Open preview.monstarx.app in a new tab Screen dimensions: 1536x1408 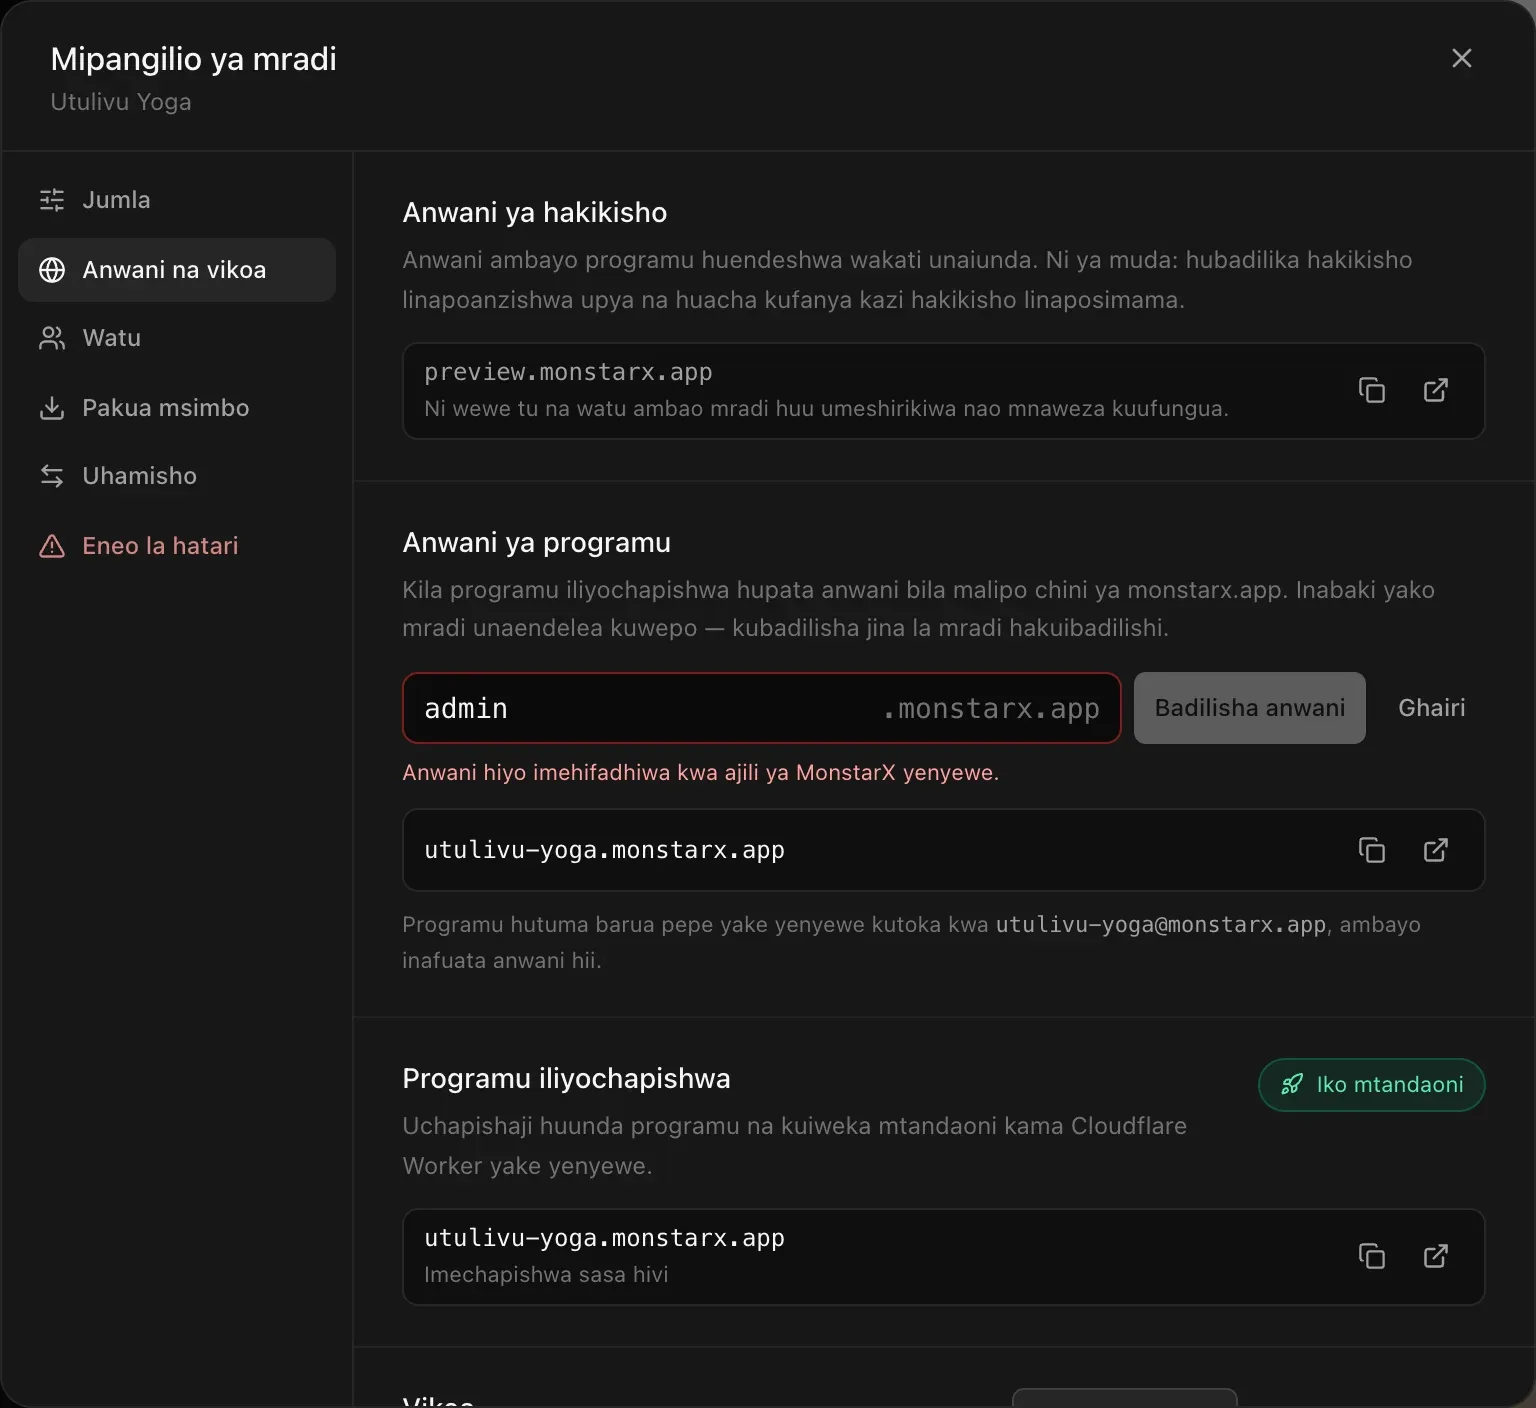(1435, 390)
